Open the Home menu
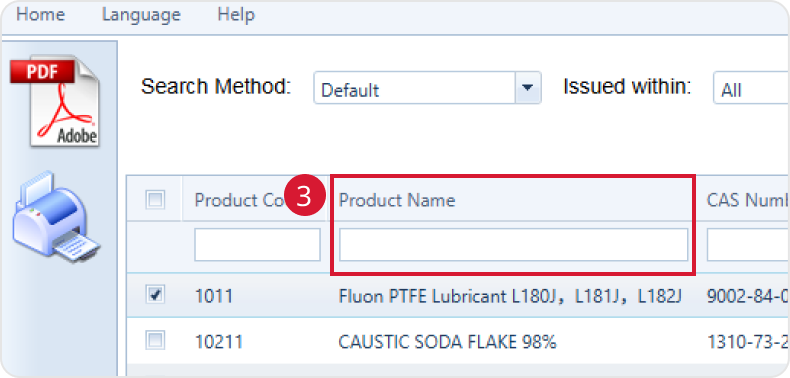790x378 pixels. pyautogui.click(x=40, y=15)
